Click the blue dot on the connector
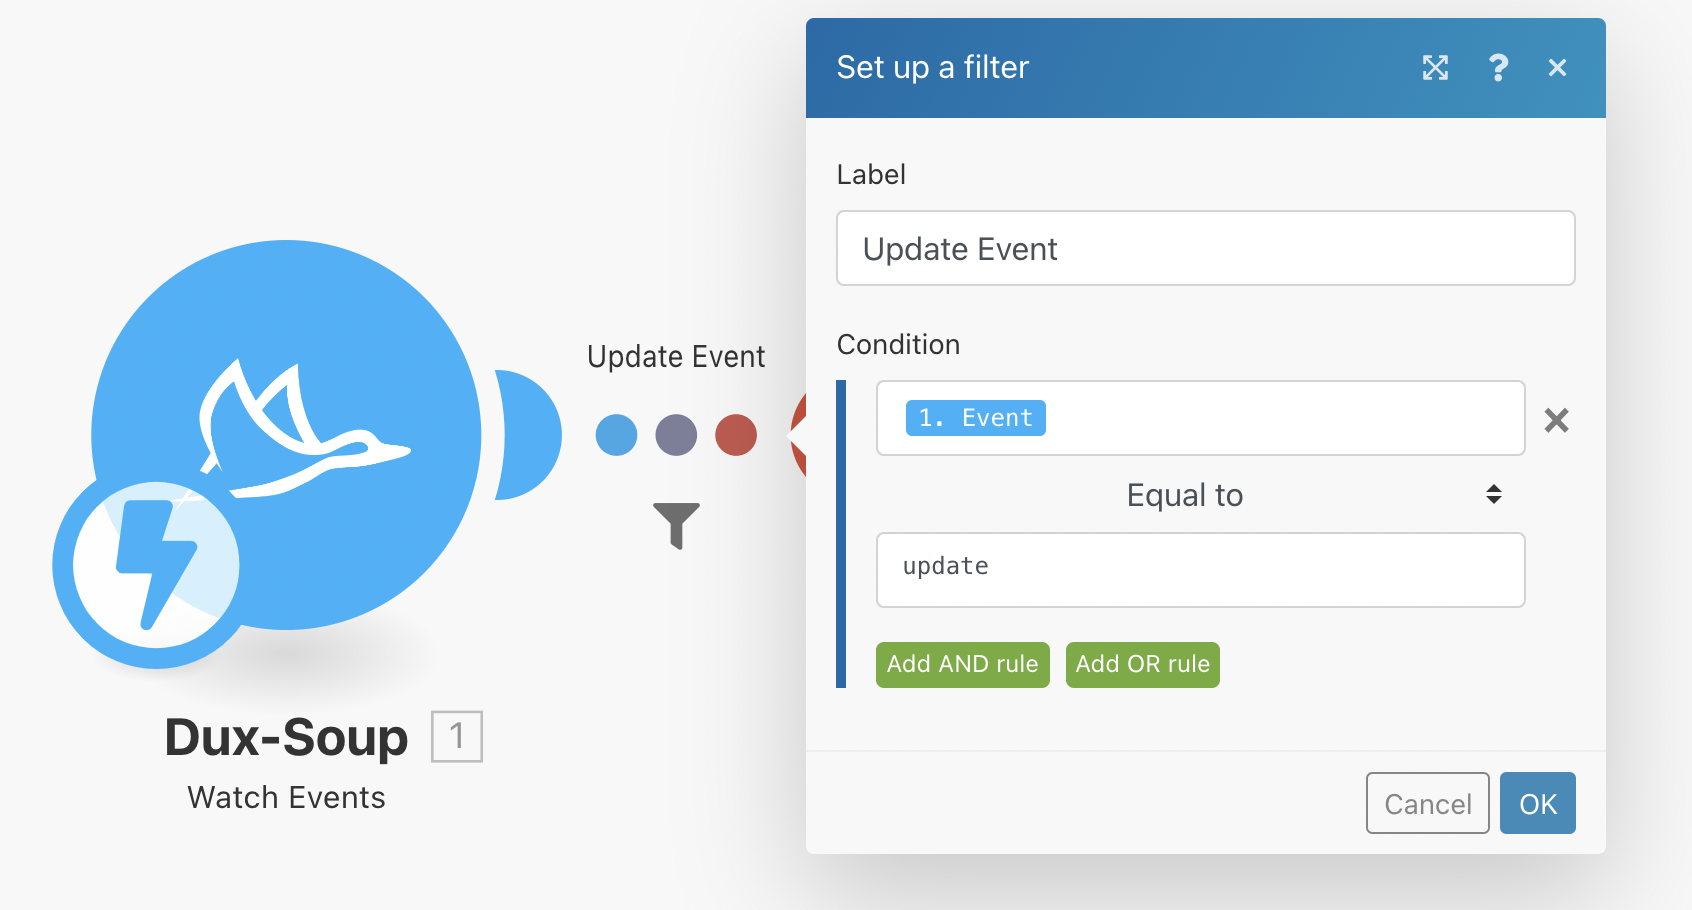The image size is (1692, 910). click(x=616, y=435)
